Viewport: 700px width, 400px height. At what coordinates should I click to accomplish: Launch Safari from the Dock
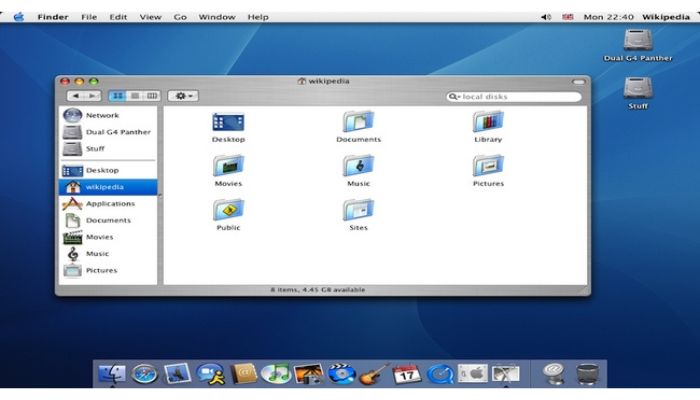tap(144, 374)
